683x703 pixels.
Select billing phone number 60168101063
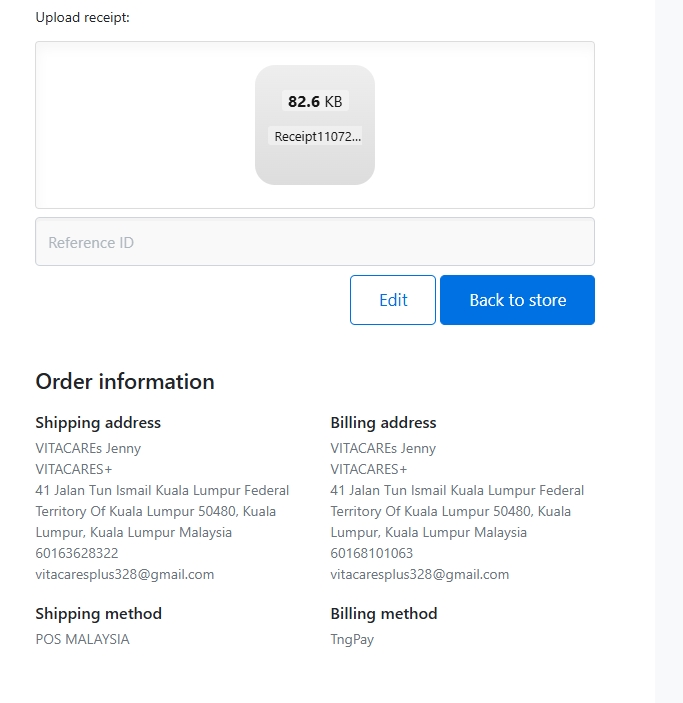(x=372, y=553)
